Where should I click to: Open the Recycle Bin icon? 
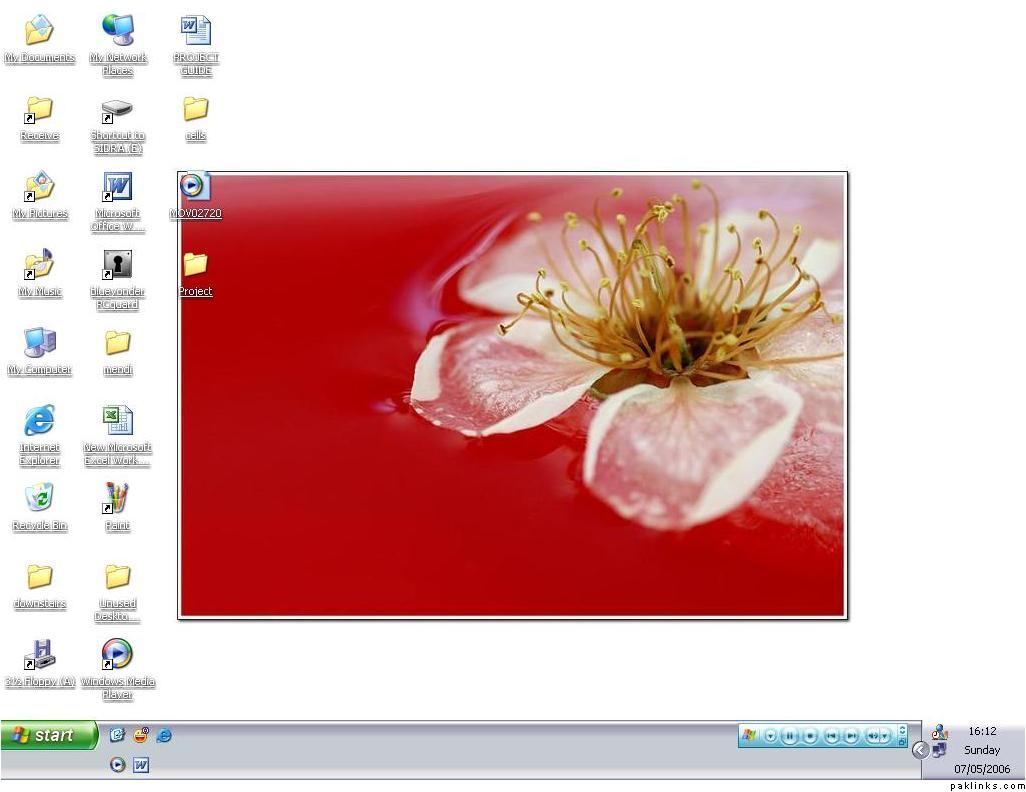[39, 498]
